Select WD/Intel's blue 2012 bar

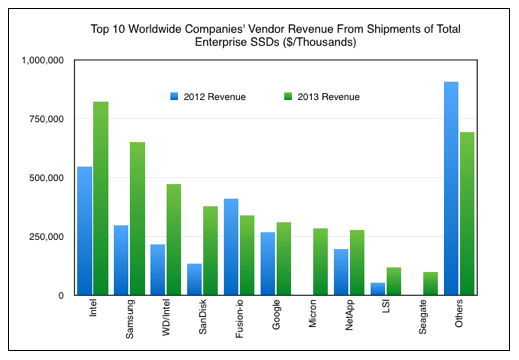[158, 270]
